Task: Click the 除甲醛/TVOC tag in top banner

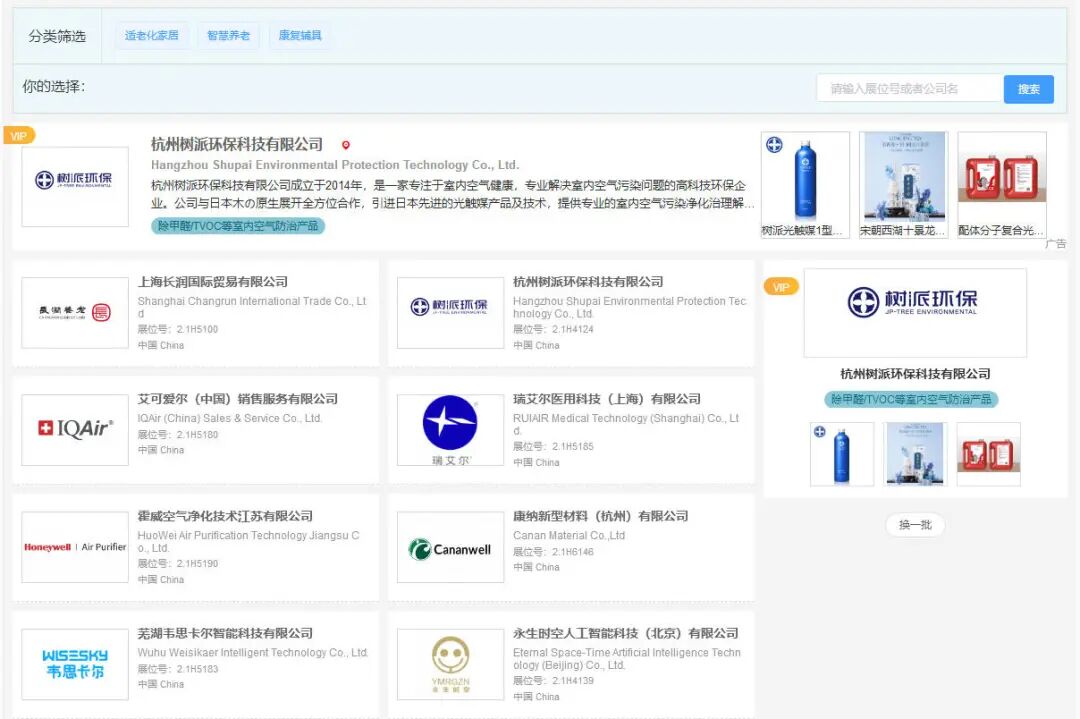Action: click(238, 226)
